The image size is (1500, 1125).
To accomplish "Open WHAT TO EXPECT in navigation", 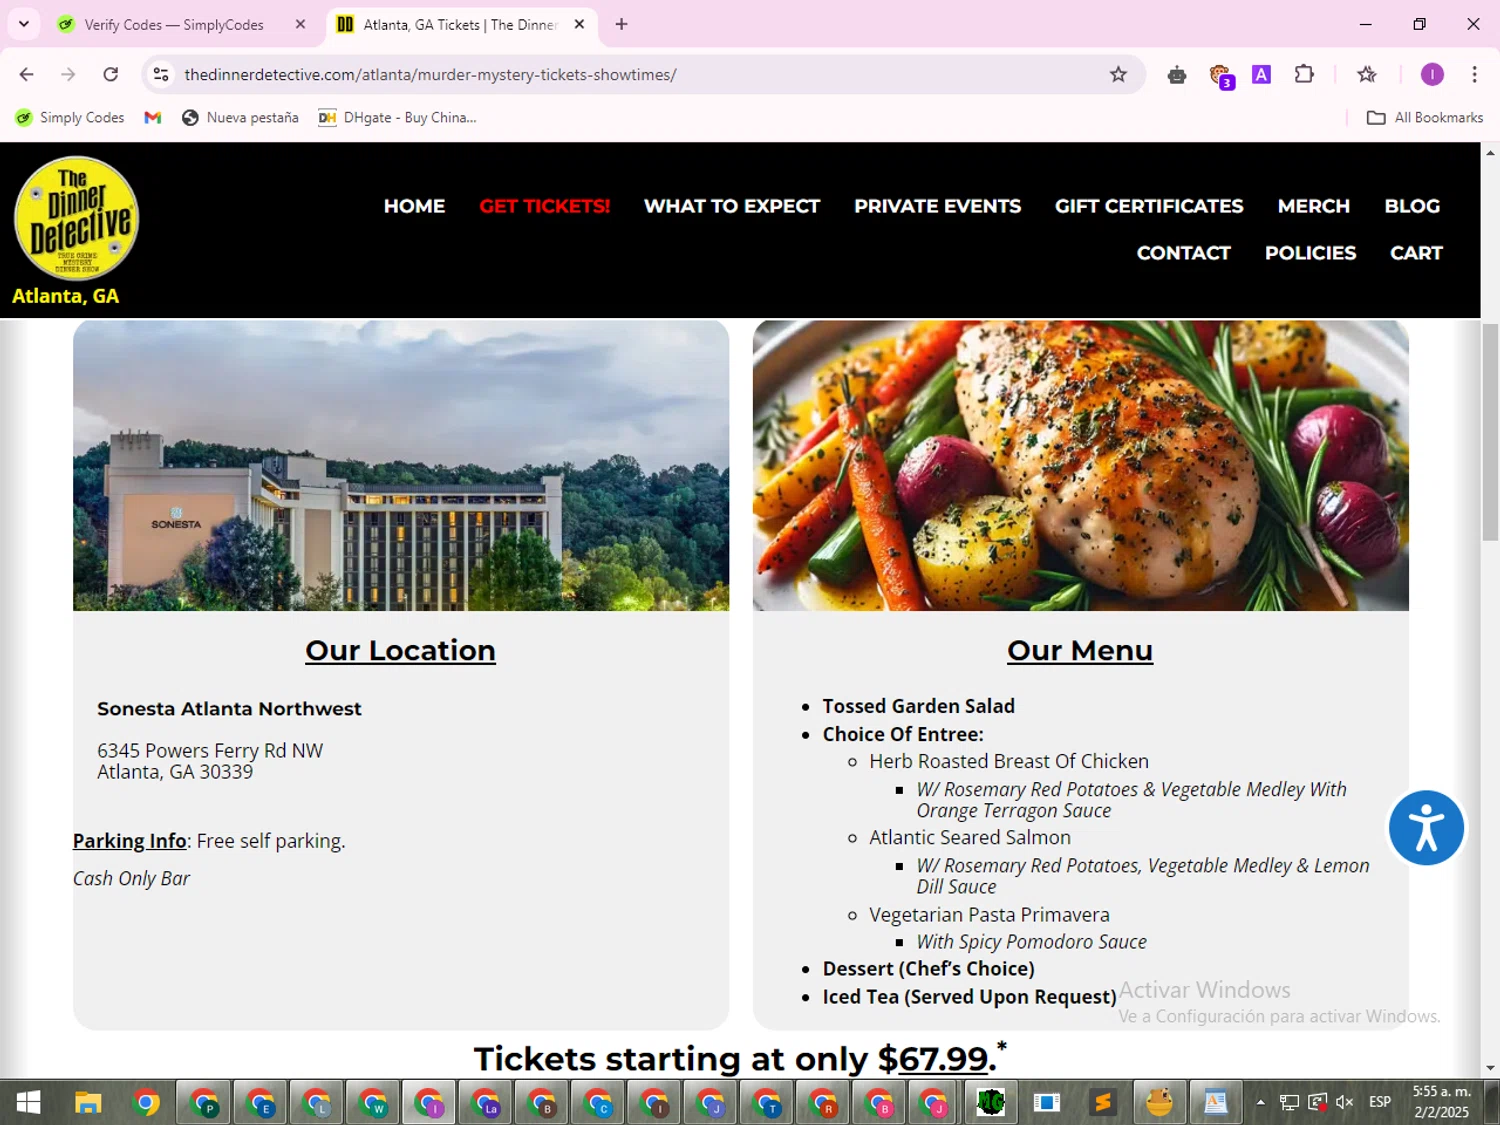I will 732,206.
